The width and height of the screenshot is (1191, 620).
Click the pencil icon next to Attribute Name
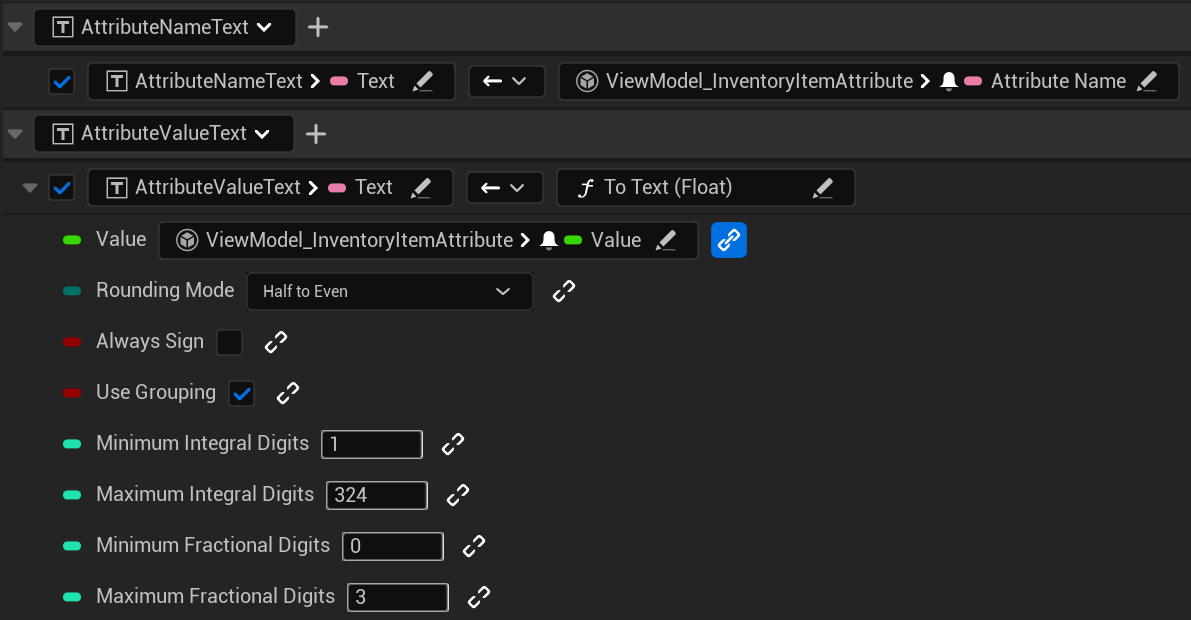(x=1147, y=81)
